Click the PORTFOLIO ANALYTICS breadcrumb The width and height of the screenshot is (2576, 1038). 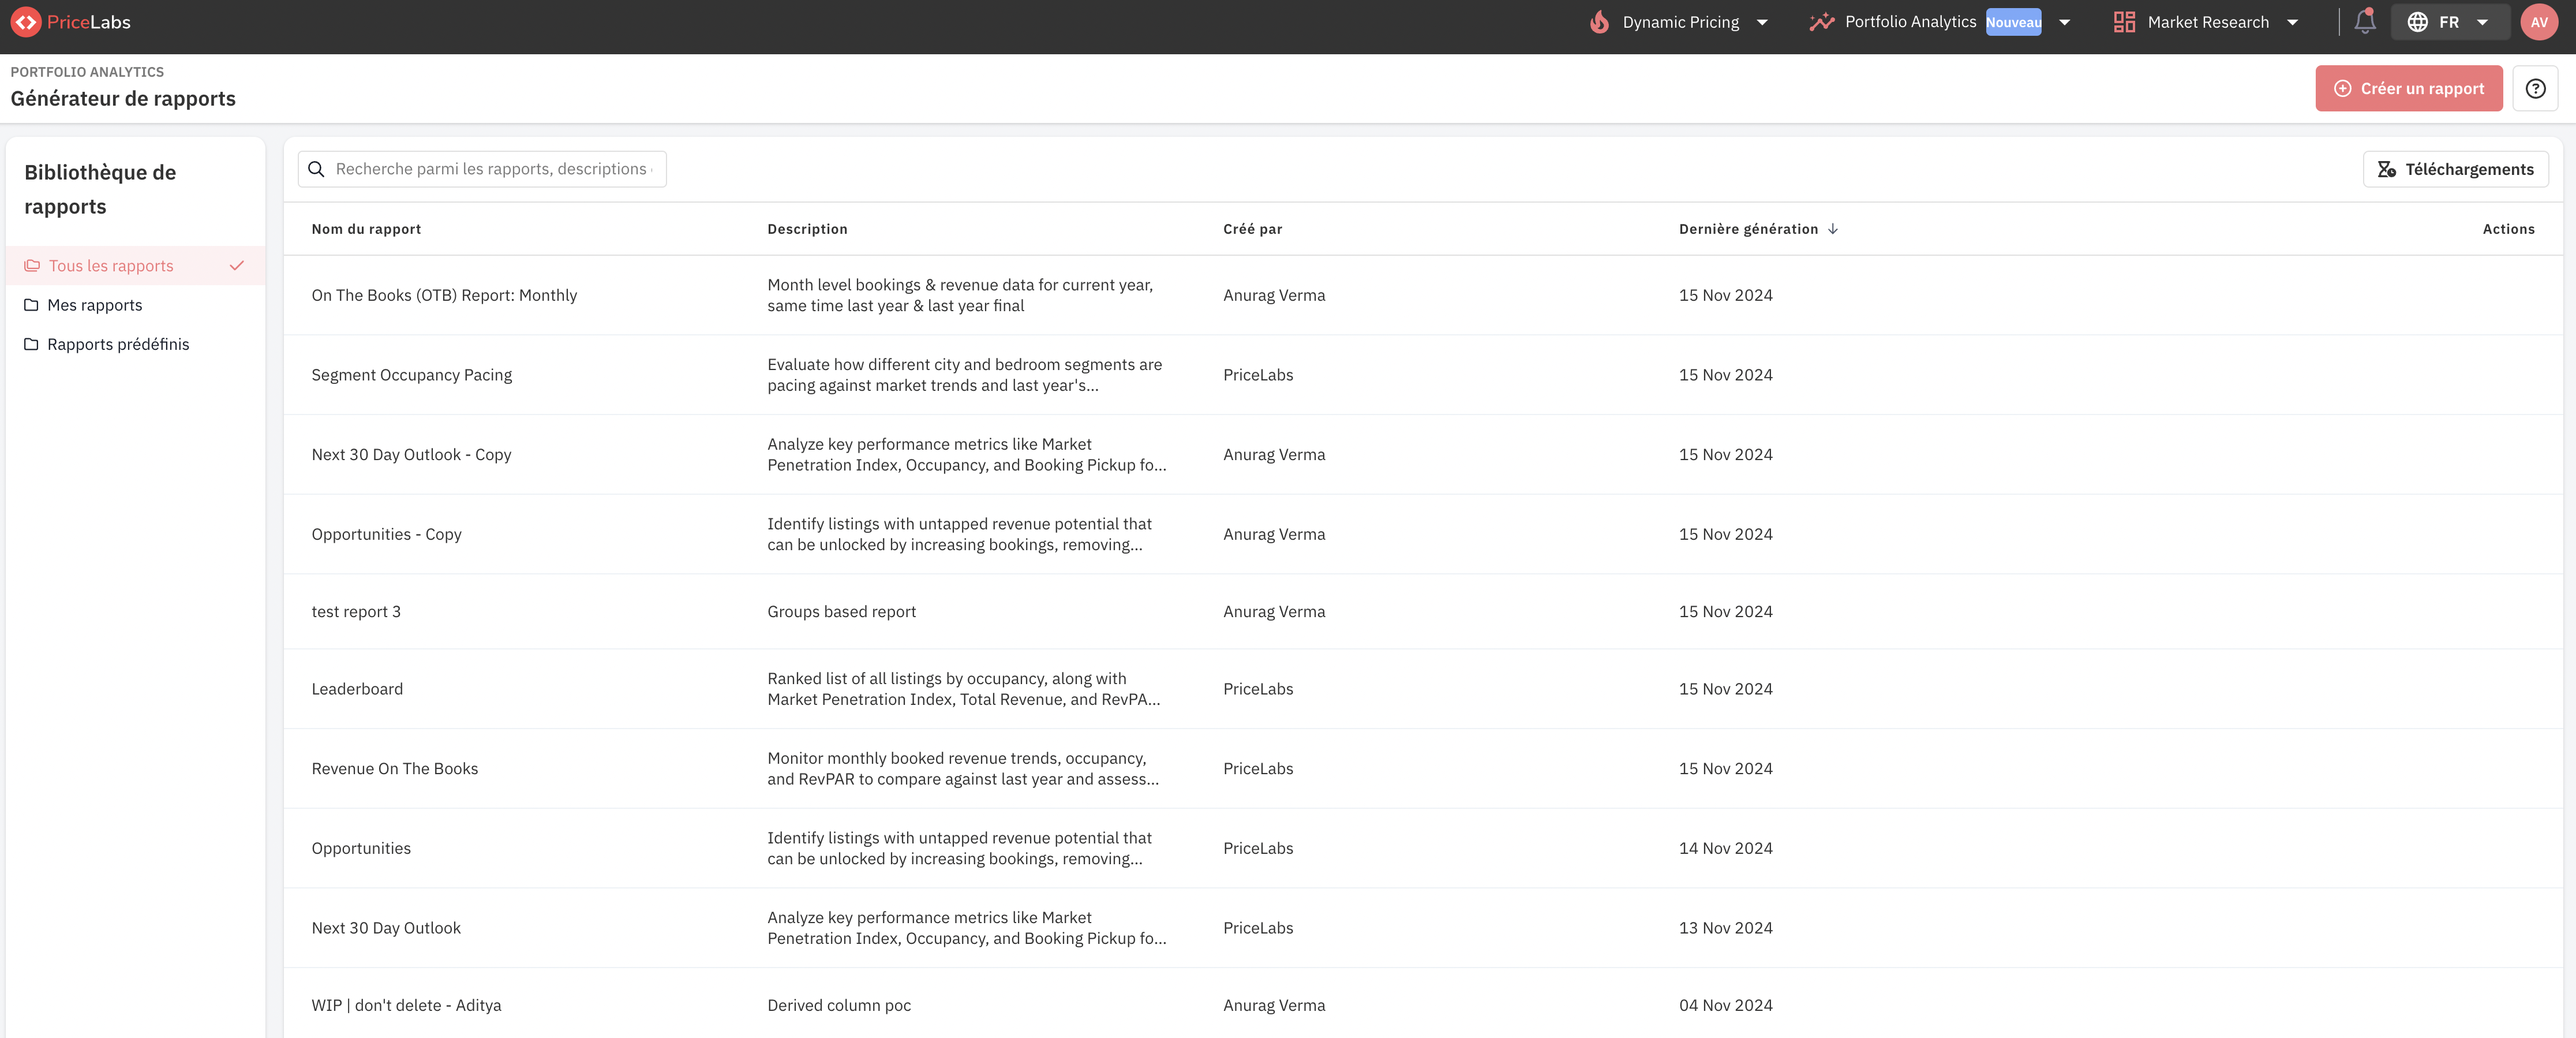coord(87,72)
